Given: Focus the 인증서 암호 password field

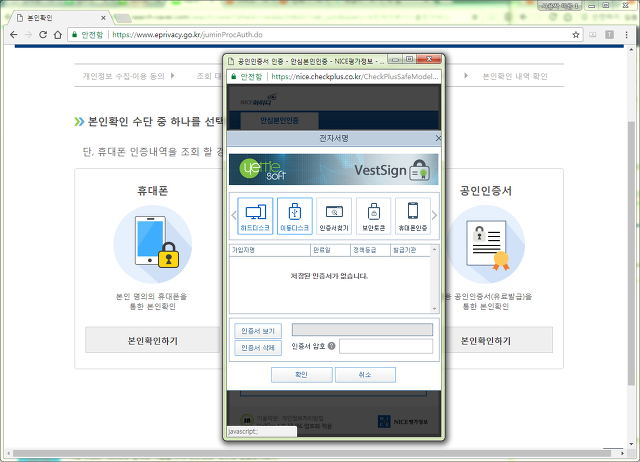Looking at the screenshot, I should coord(386,346).
